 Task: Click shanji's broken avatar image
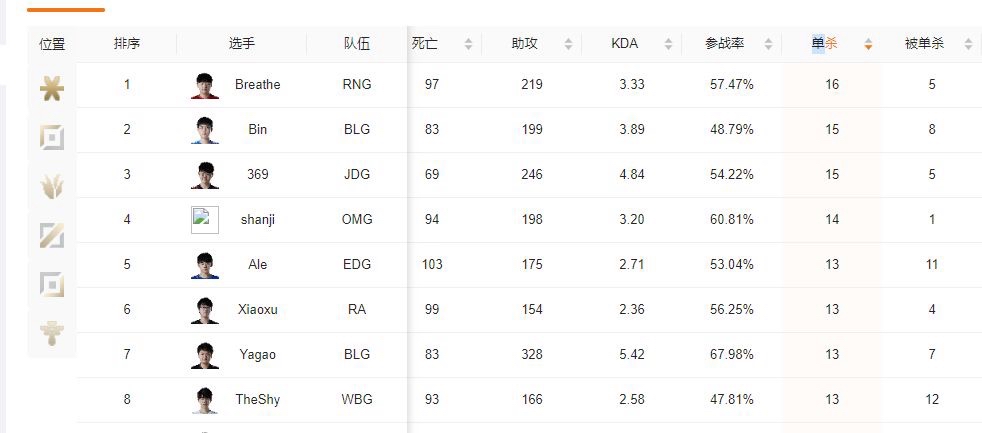point(205,220)
